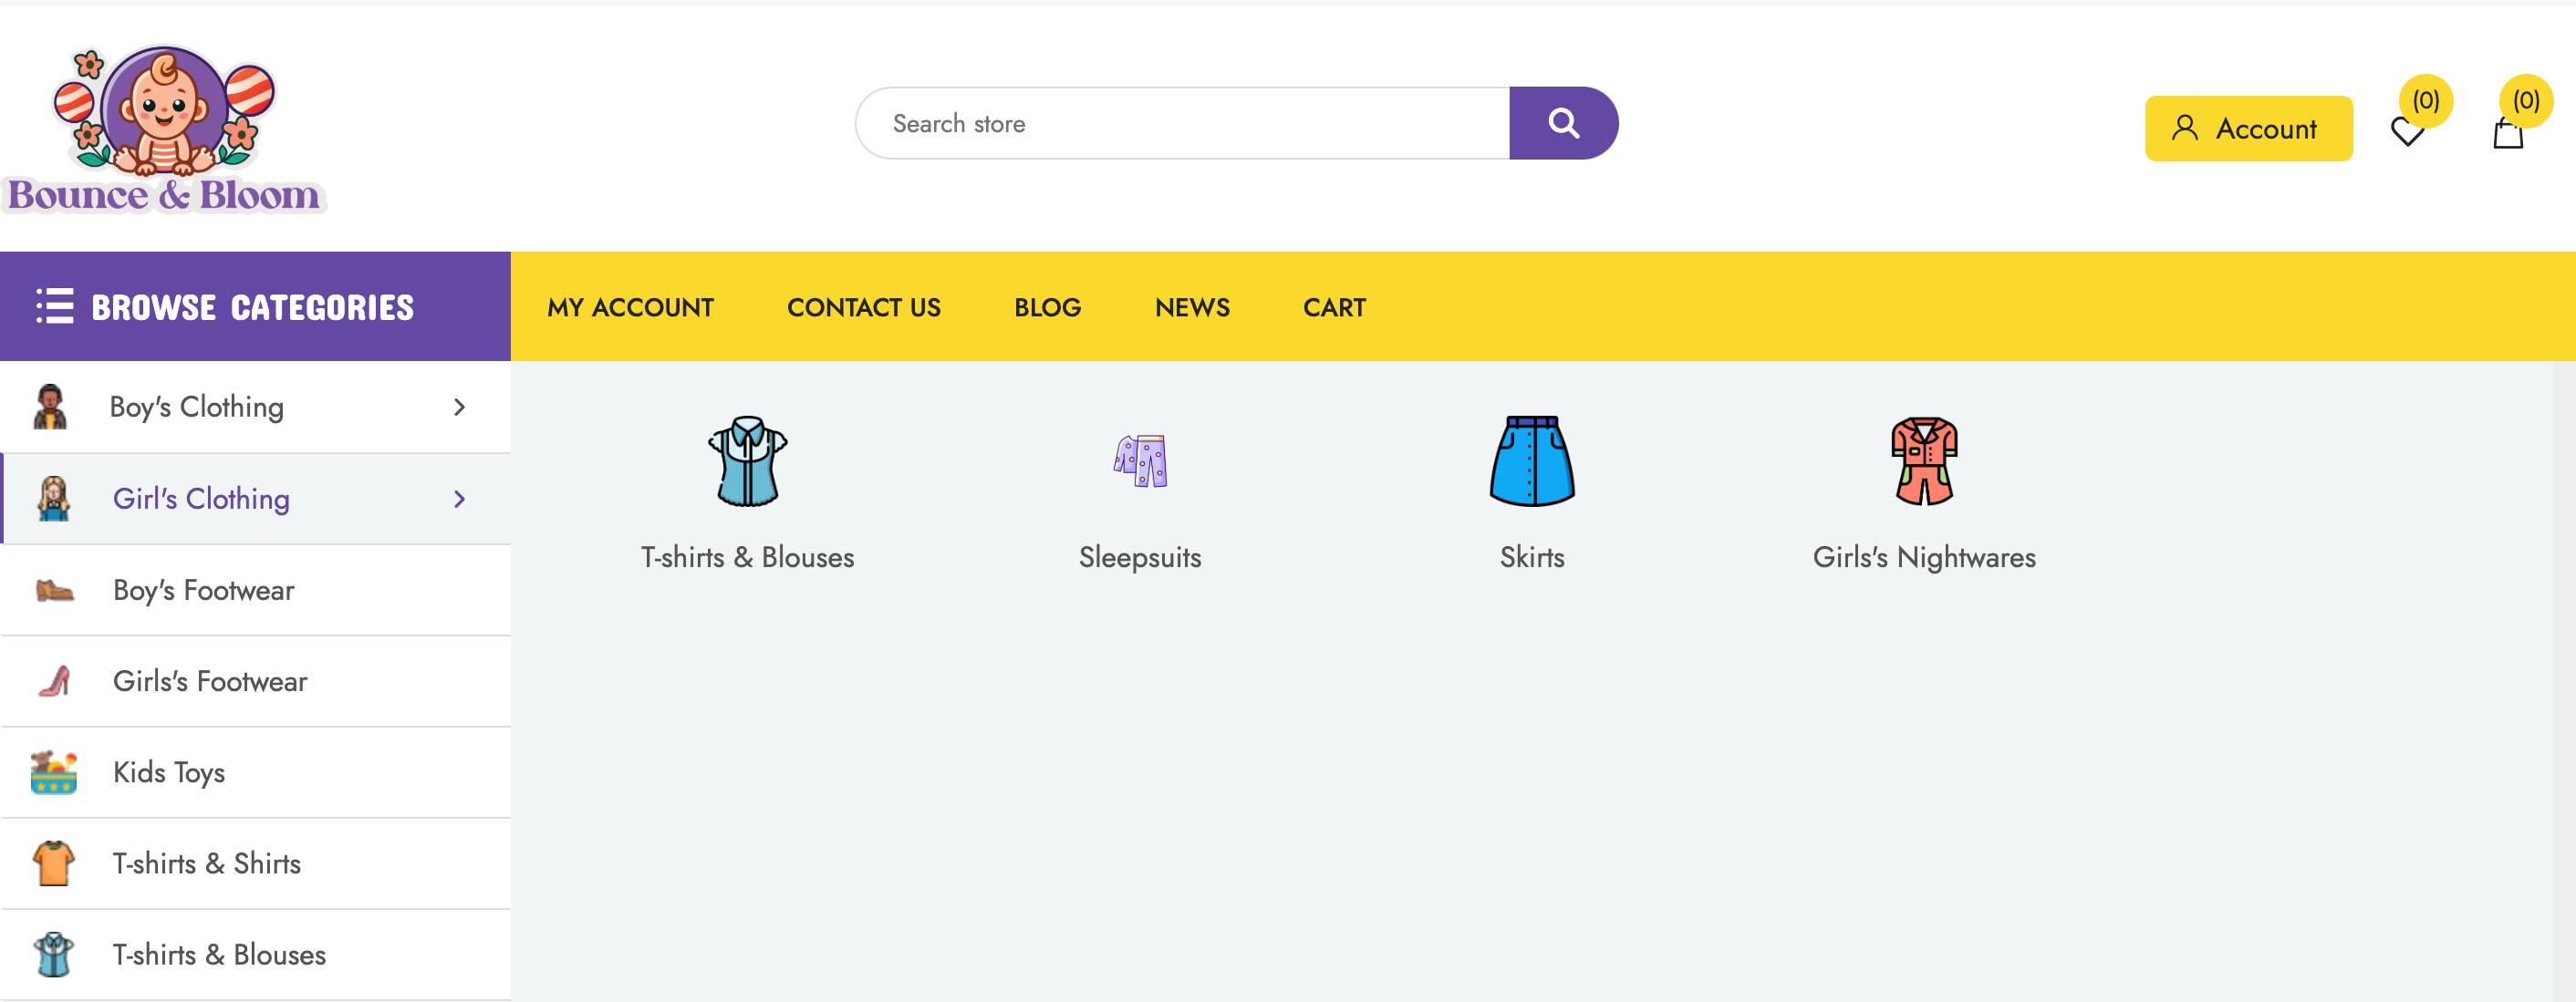Click the Bounce & Bloom logo
Screen dimensions: 2576x1002
(x=164, y=129)
